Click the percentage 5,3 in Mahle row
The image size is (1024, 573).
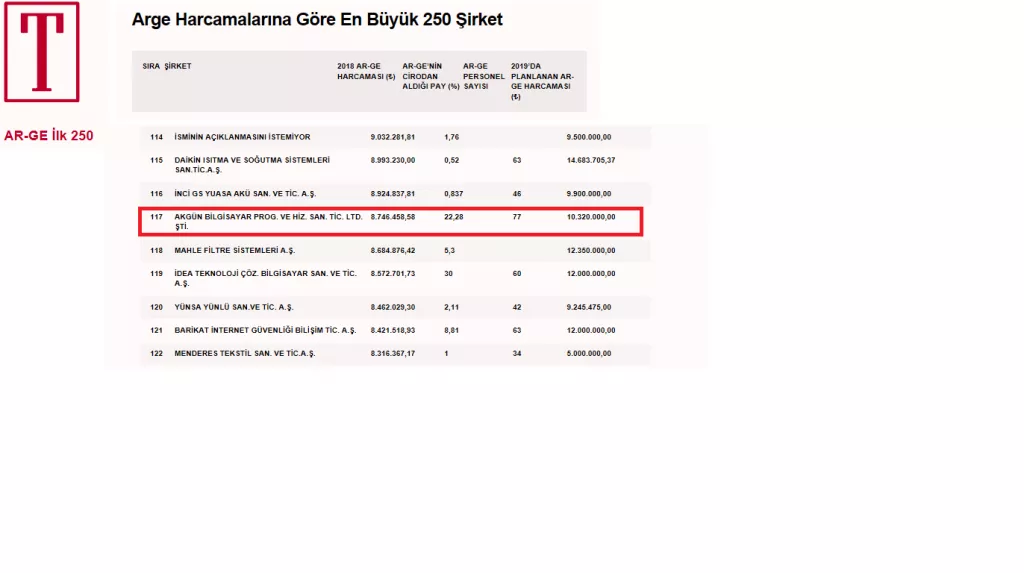coord(449,250)
